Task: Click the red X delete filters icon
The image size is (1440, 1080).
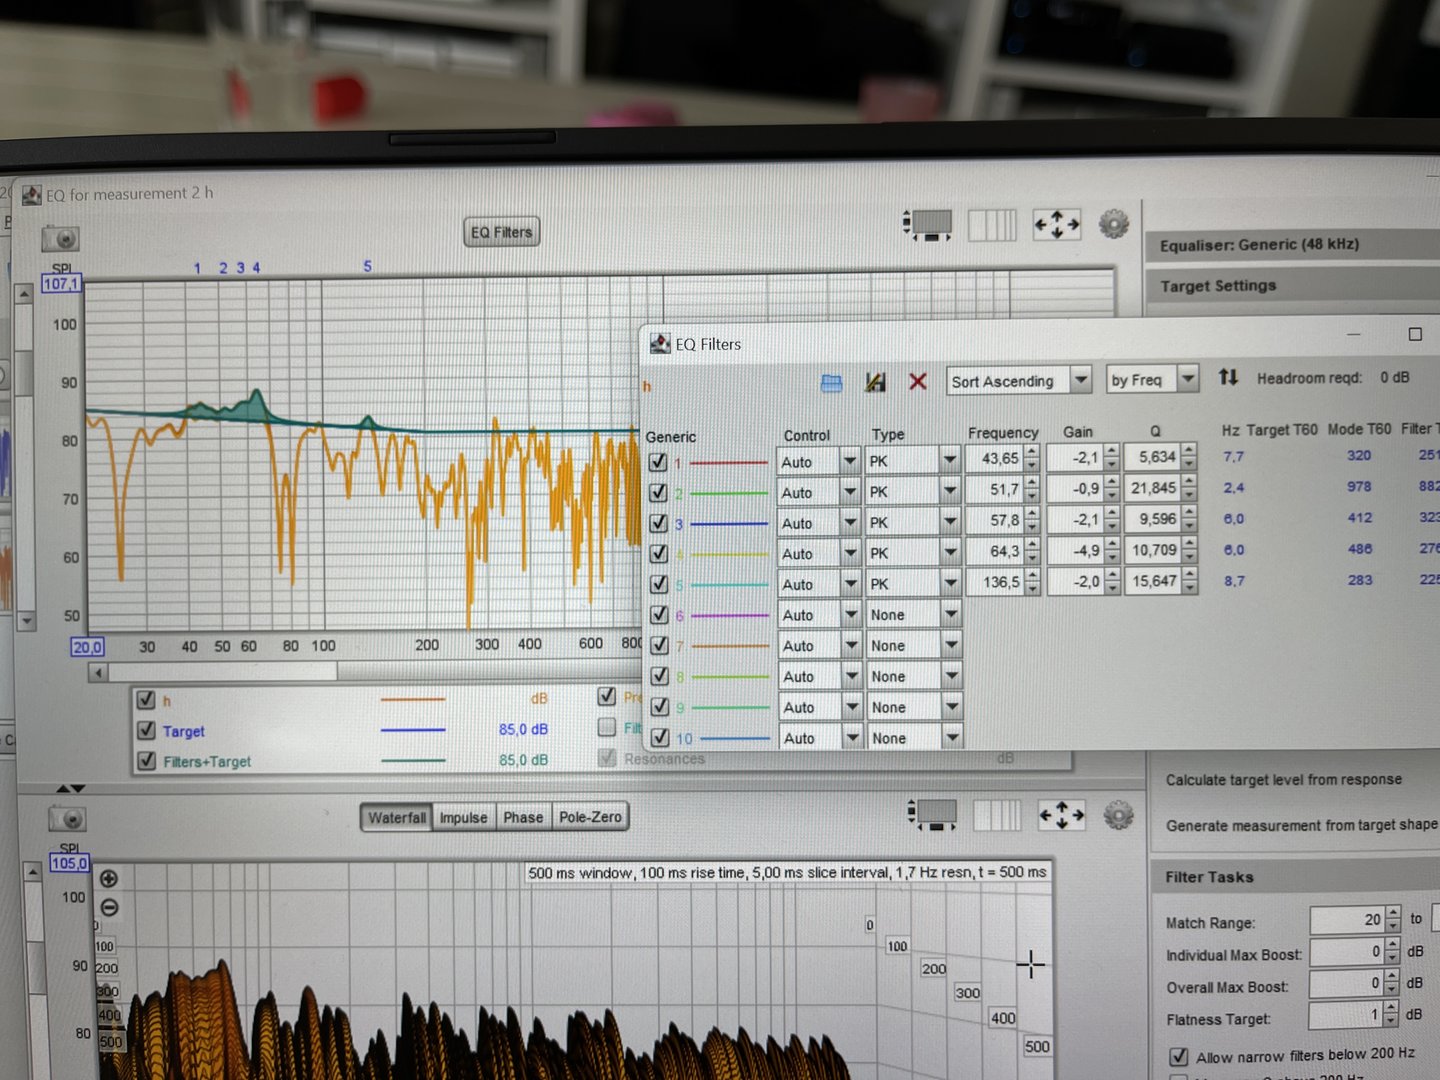Action: click(917, 382)
